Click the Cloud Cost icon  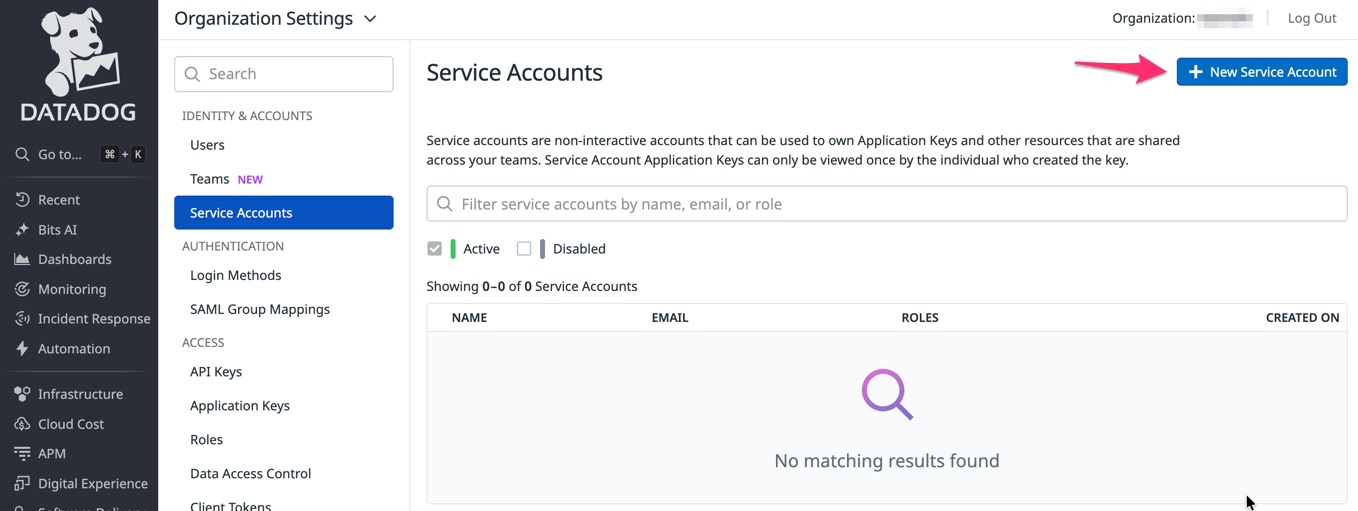point(22,424)
